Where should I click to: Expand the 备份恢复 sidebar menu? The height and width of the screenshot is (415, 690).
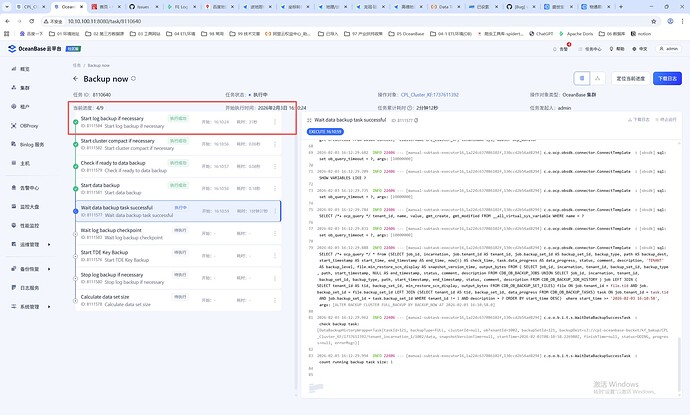click(x=30, y=269)
